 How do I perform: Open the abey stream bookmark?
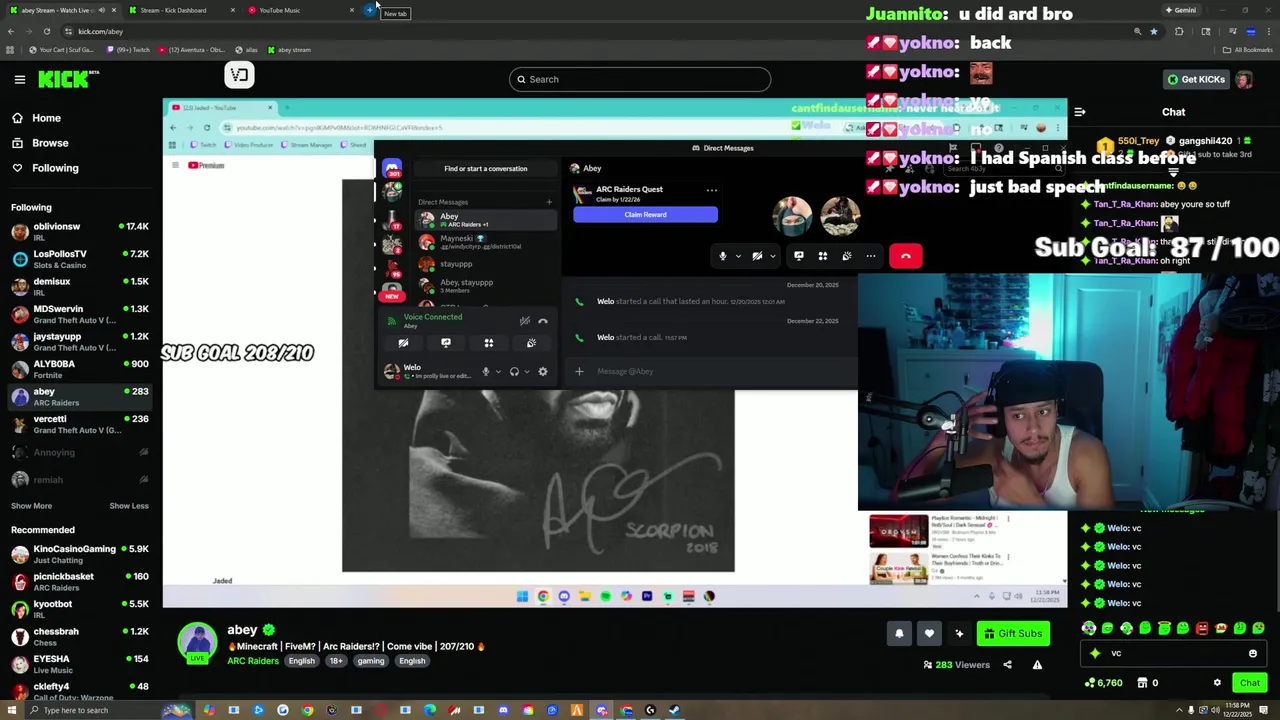point(288,50)
